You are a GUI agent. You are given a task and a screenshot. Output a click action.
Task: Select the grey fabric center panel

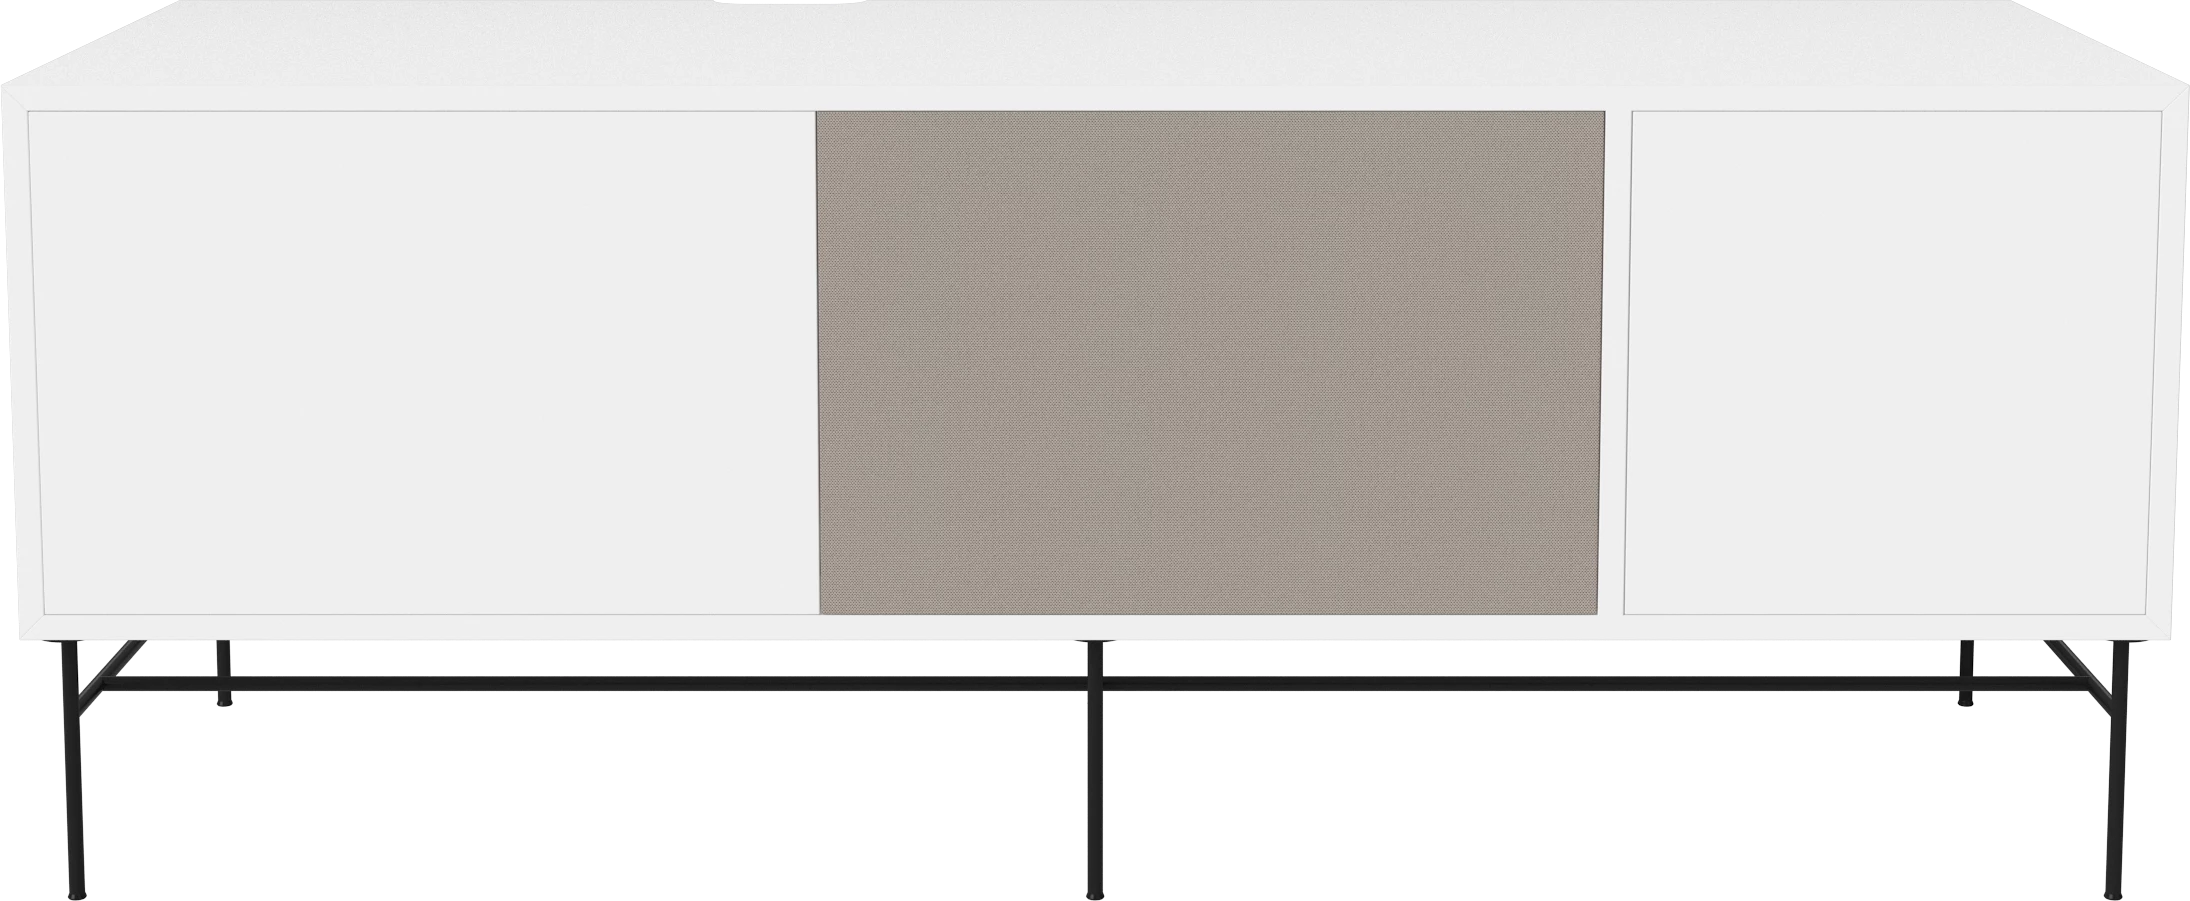pyautogui.click(x=1210, y=360)
